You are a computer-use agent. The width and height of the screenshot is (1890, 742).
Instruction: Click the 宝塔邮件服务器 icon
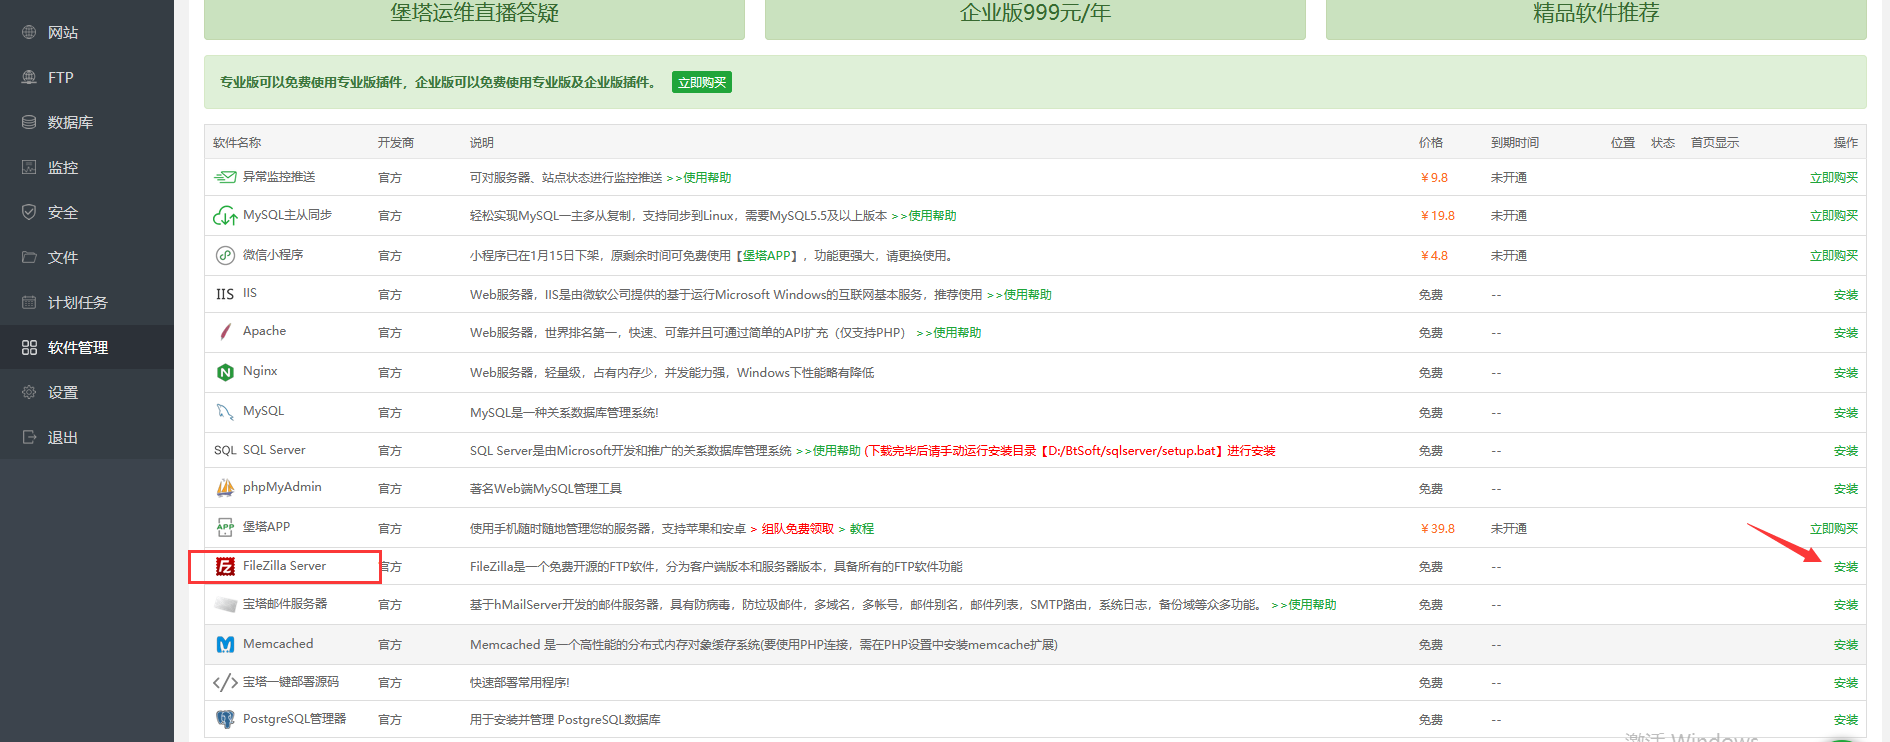tap(225, 604)
